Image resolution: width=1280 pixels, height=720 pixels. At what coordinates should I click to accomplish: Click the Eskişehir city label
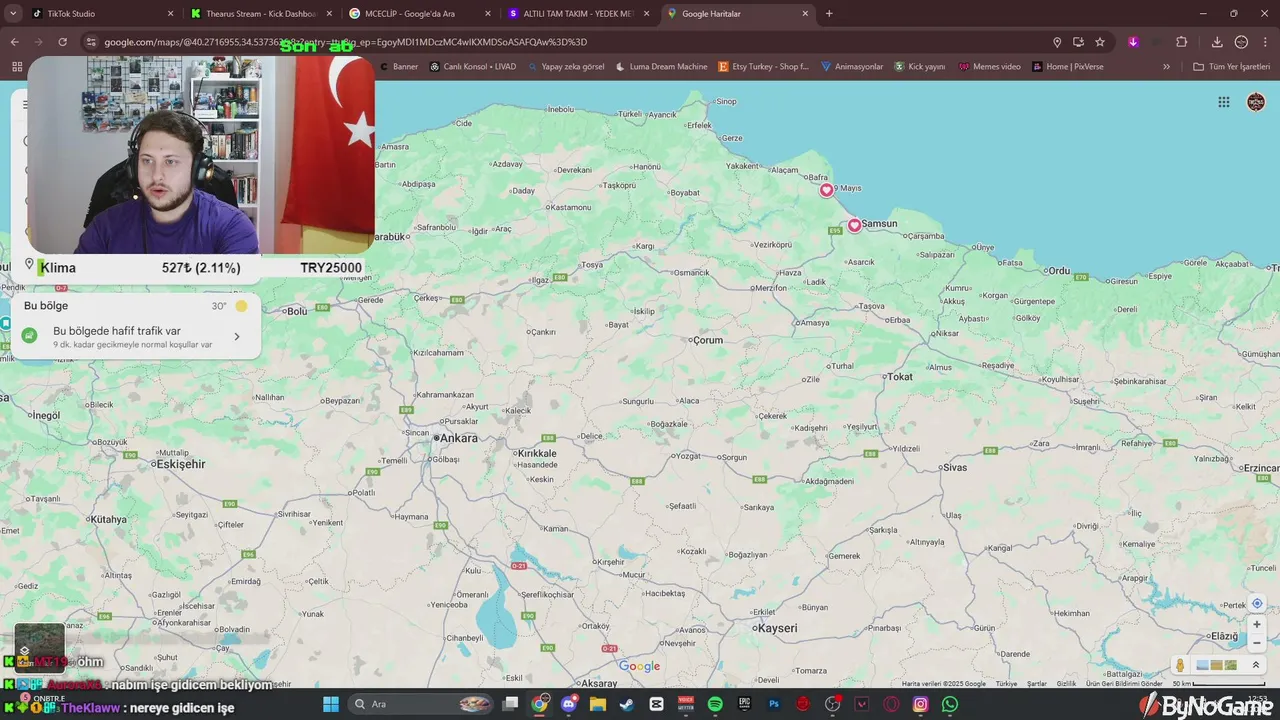(180, 464)
